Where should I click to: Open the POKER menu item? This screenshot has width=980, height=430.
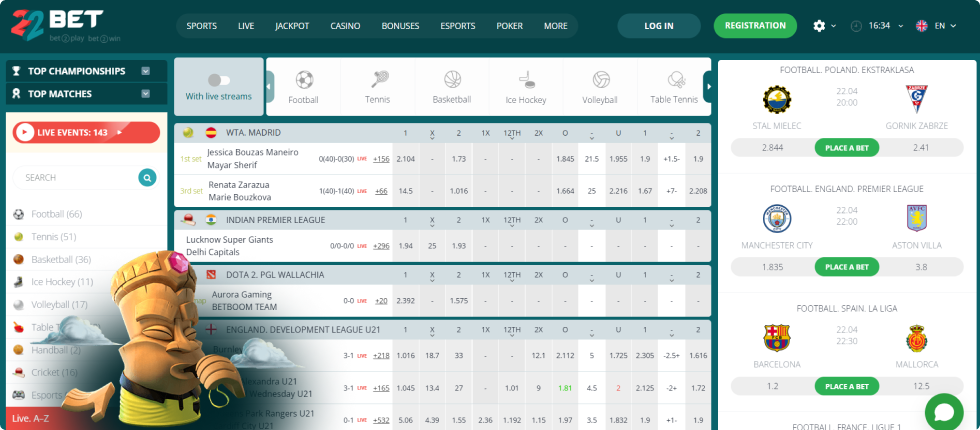509,26
